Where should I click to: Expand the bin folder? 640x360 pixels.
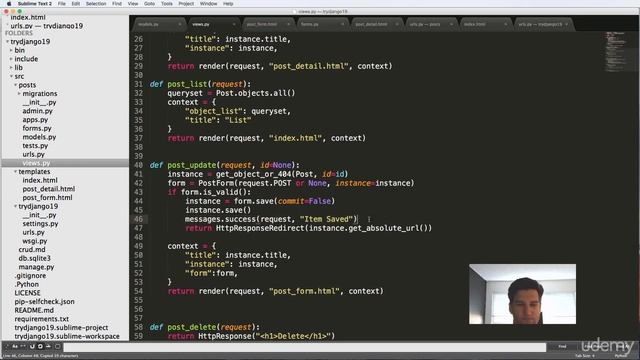[11, 50]
